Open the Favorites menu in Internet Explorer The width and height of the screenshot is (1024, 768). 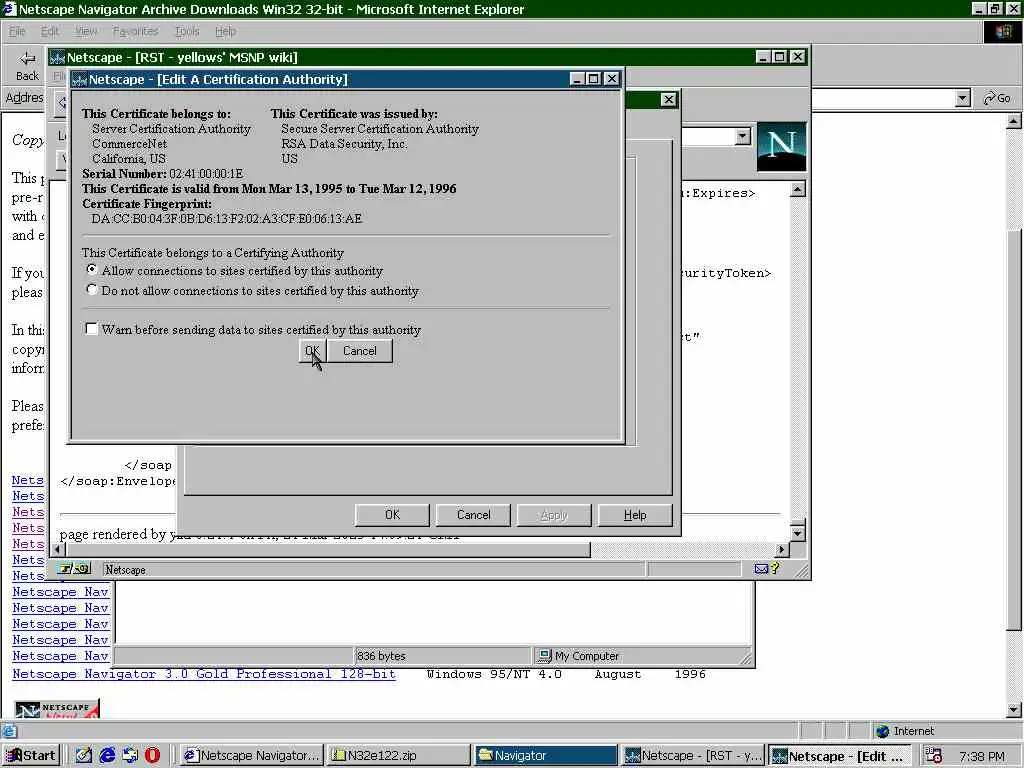click(135, 31)
